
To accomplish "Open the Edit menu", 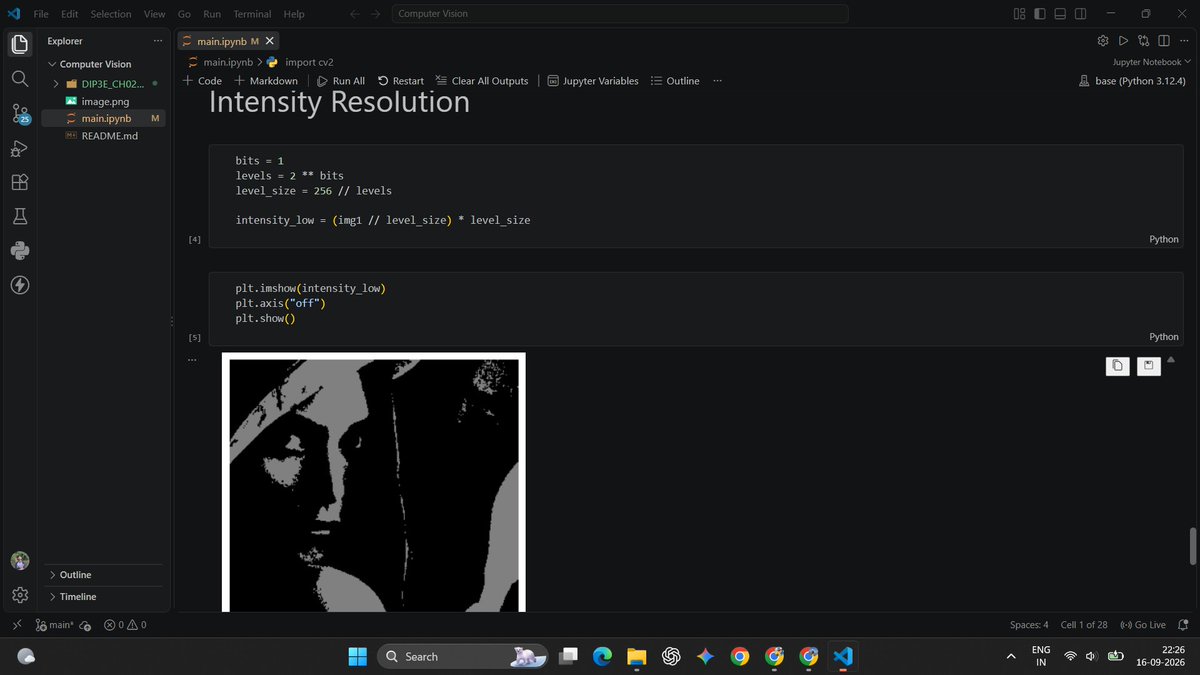I will [69, 14].
